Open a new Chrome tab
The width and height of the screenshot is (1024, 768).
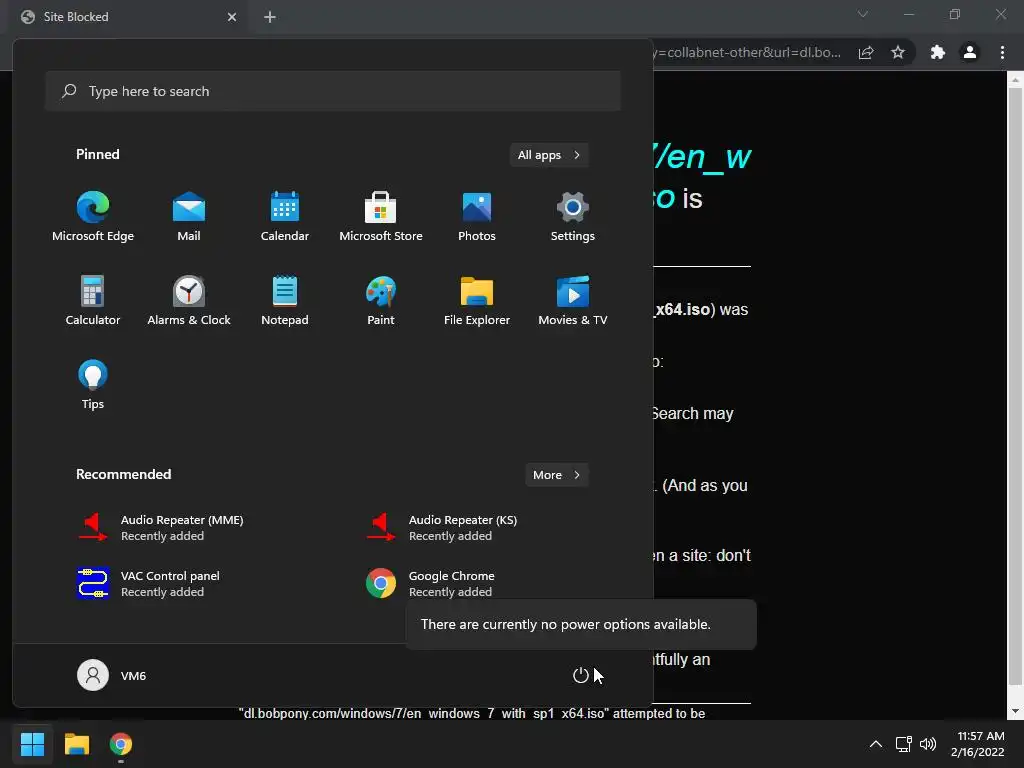(x=270, y=17)
